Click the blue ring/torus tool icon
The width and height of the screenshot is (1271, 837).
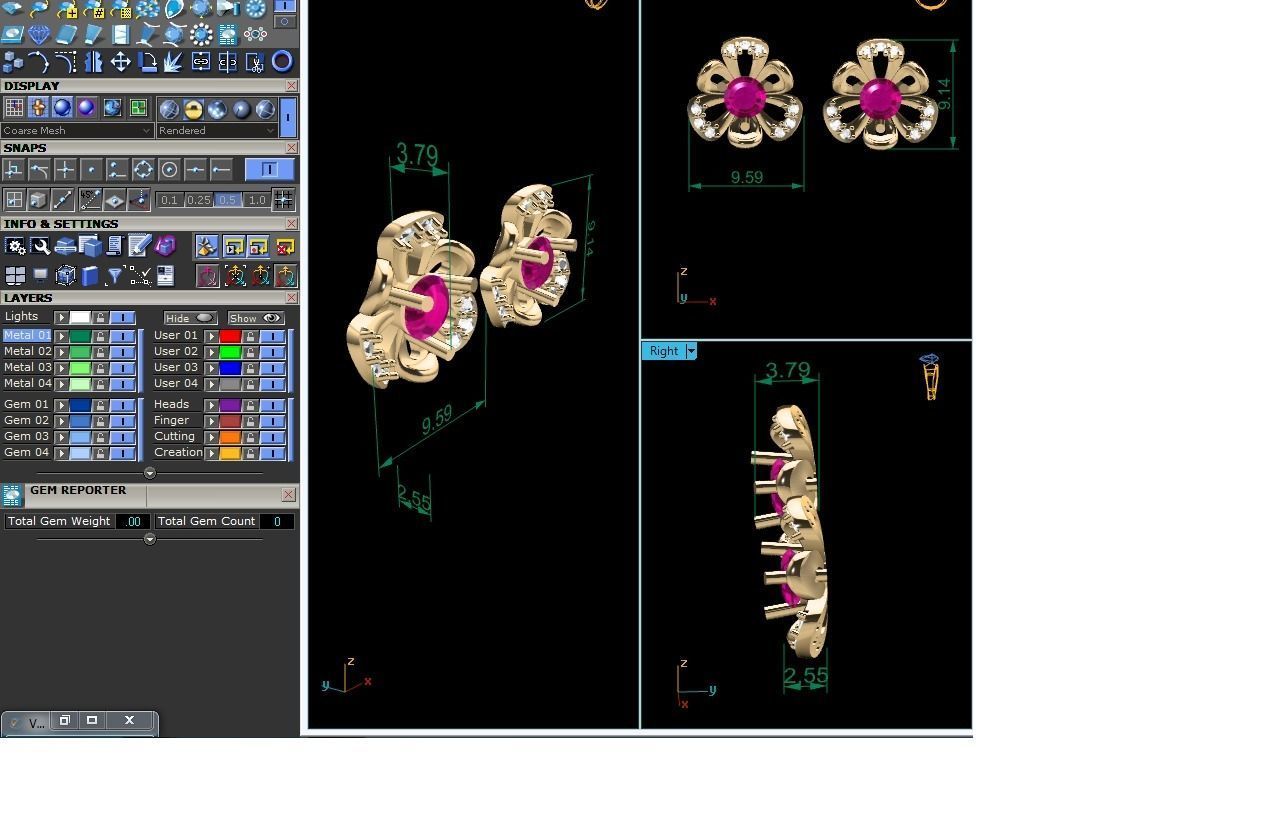[282, 62]
